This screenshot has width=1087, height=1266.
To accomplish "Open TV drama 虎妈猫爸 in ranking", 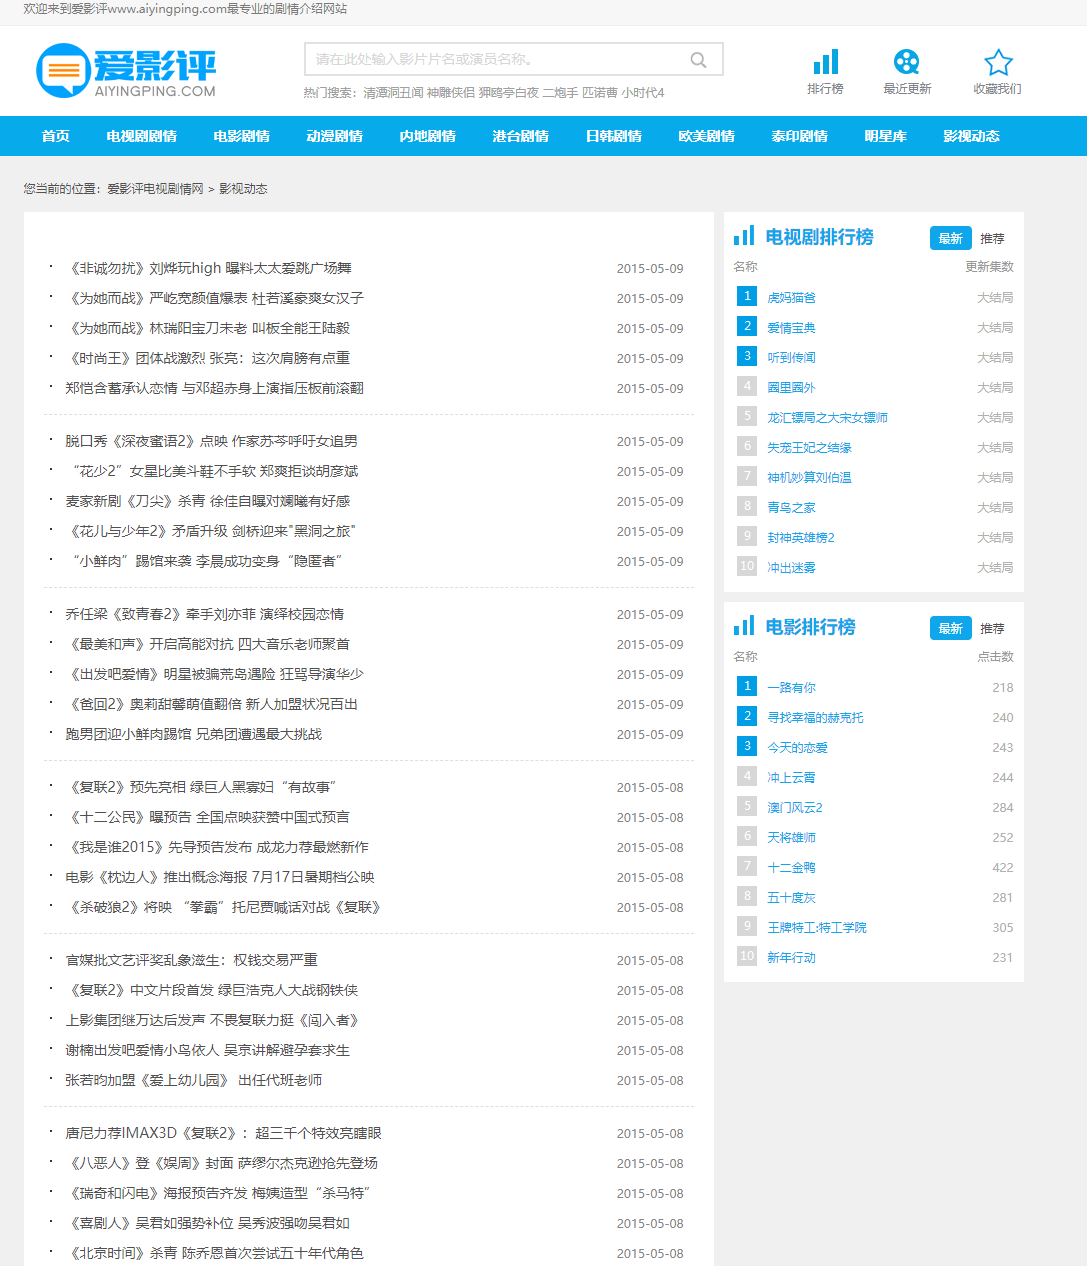I will (x=791, y=298).
